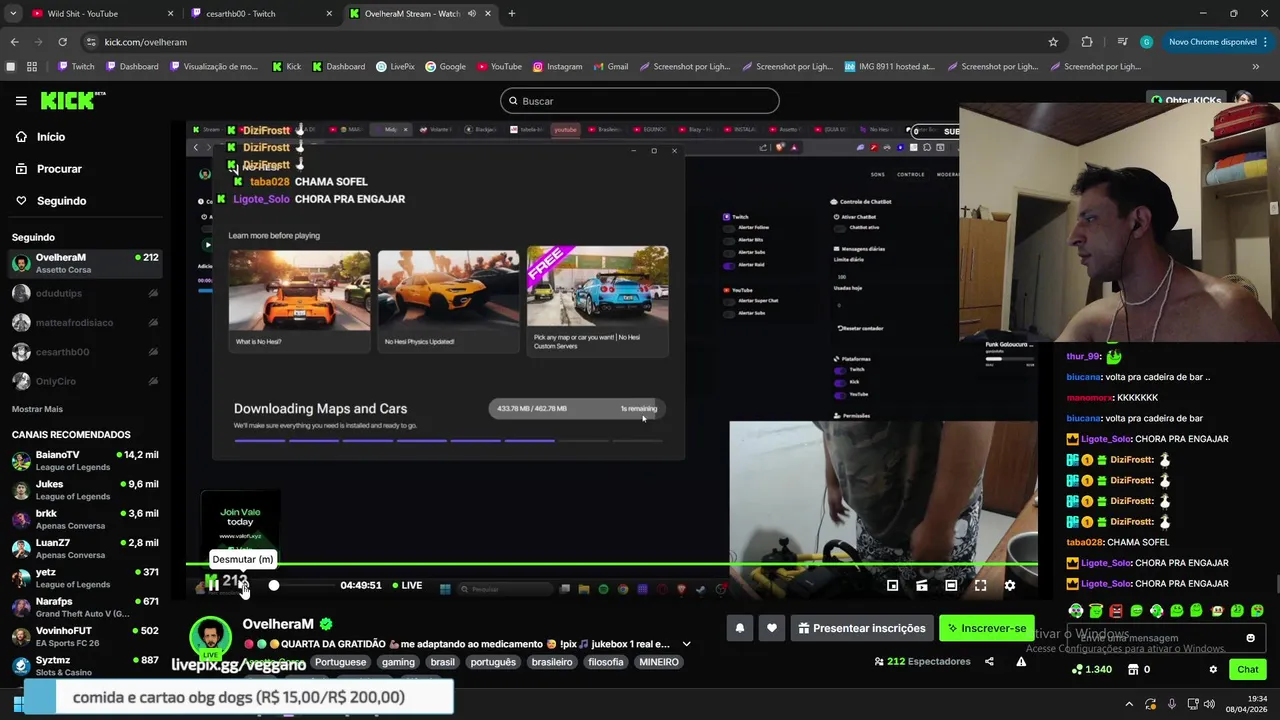Image resolution: width=1280 pixels, height=720 pixels.
Task: Open the Chrome extensions puzzle icon
Action: pos(1087,42)
